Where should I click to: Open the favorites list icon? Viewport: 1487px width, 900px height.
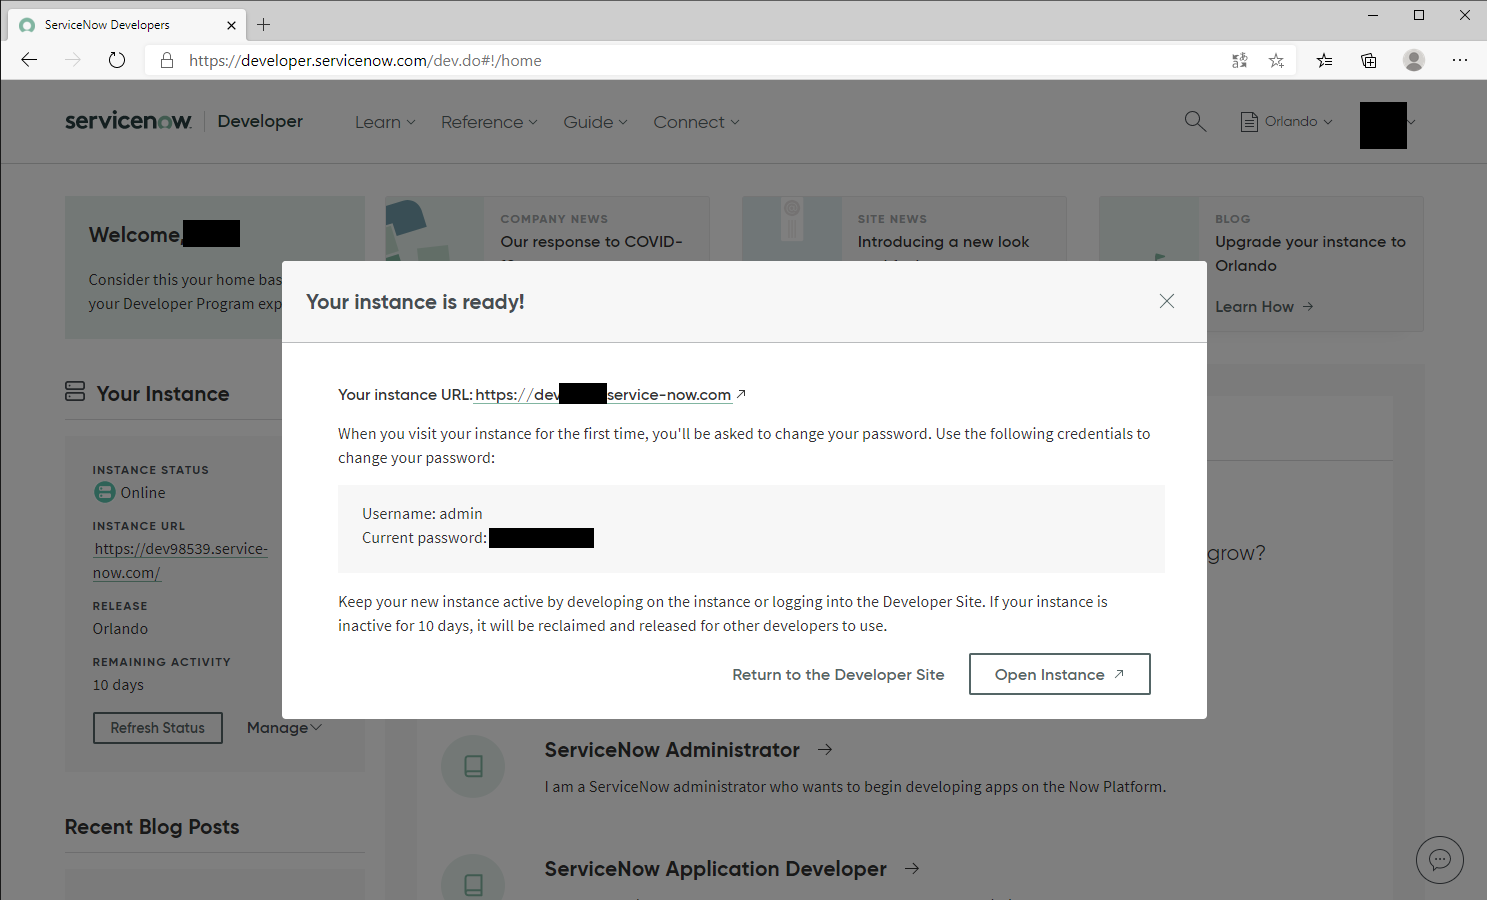pyautogui.click(x=1324, y=60)
